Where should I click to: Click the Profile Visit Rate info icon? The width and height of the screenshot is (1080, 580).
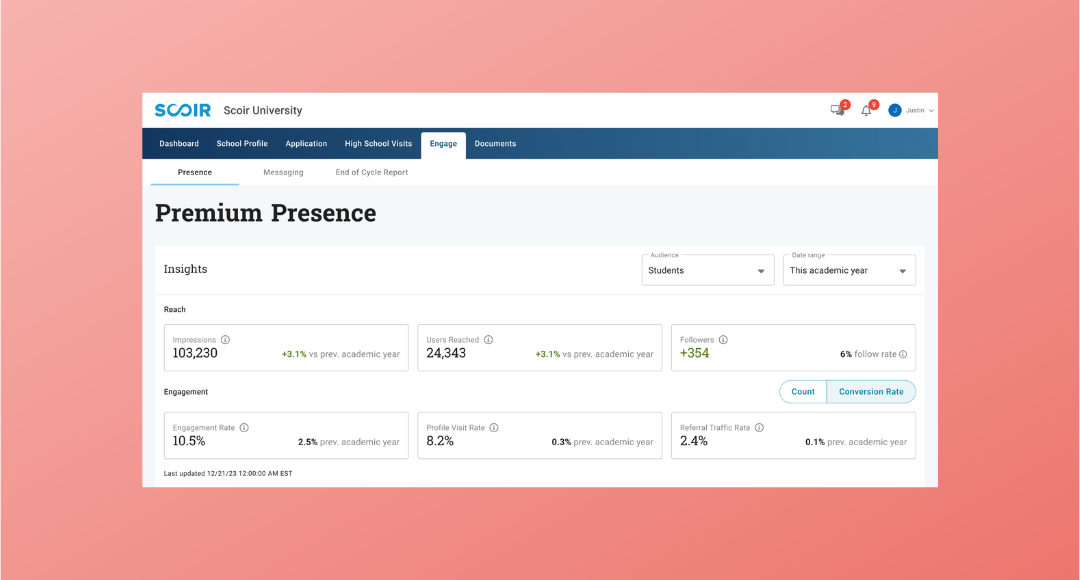(x=494, y=426)
